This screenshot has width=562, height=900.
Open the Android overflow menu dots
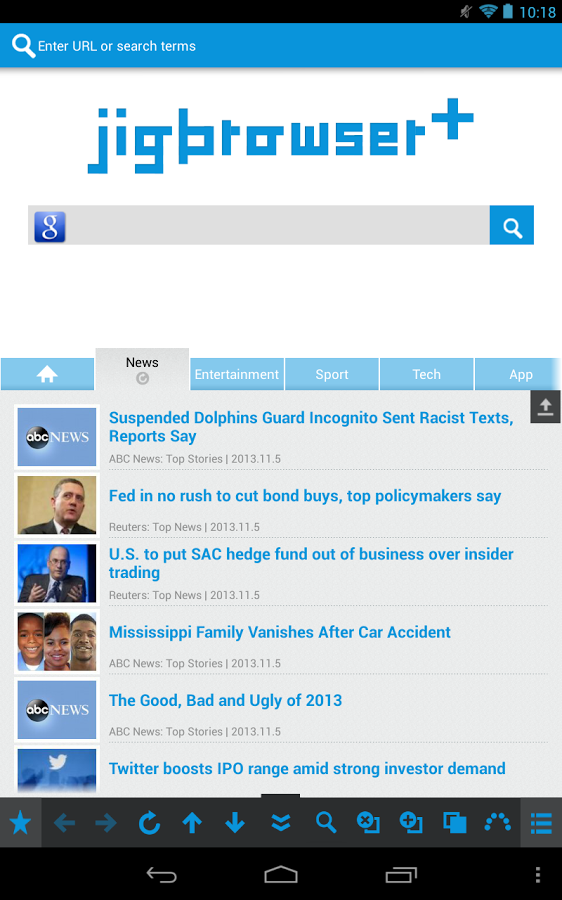point(538,875)
